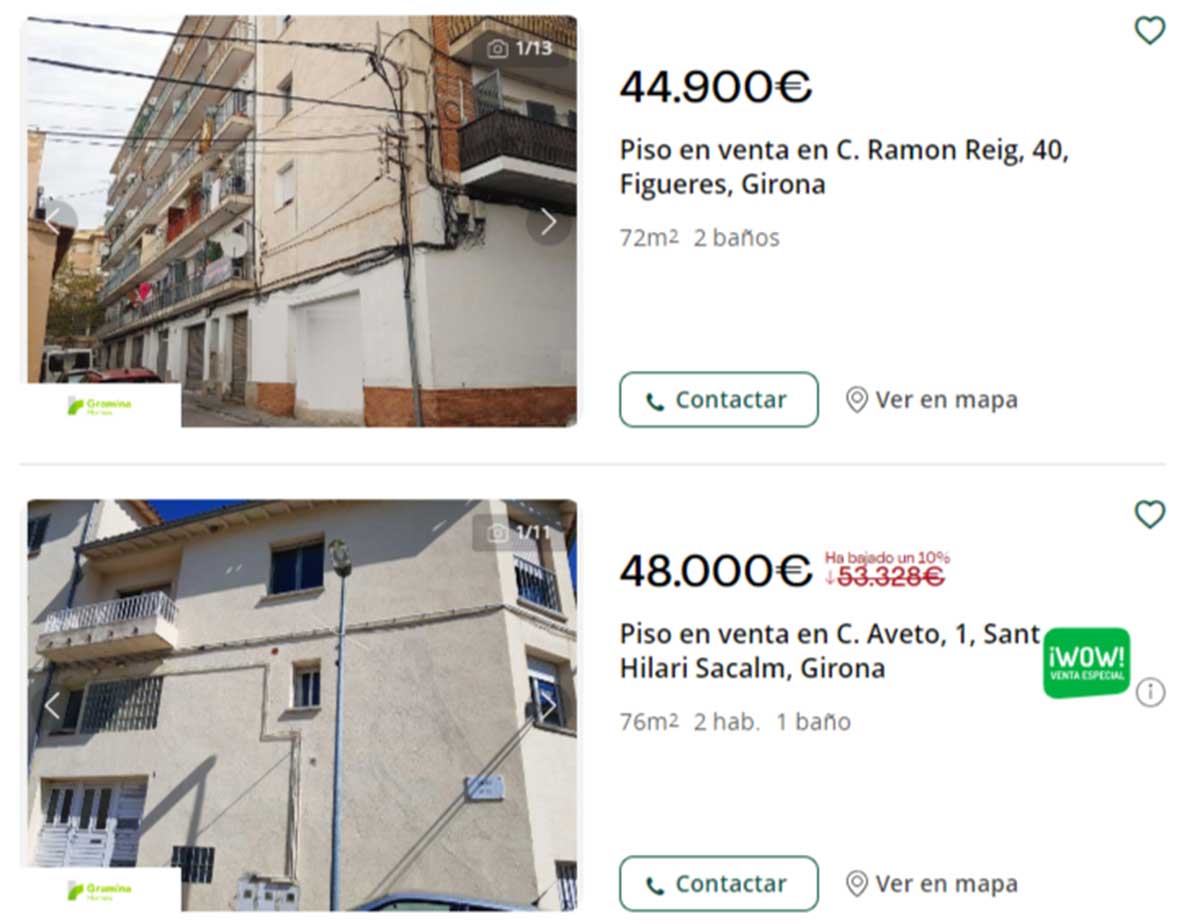The width and height of the screenshot is (1200, 924).
Task: View Sant Hilari Sacalm flat on map
Action: coord(932,884)
